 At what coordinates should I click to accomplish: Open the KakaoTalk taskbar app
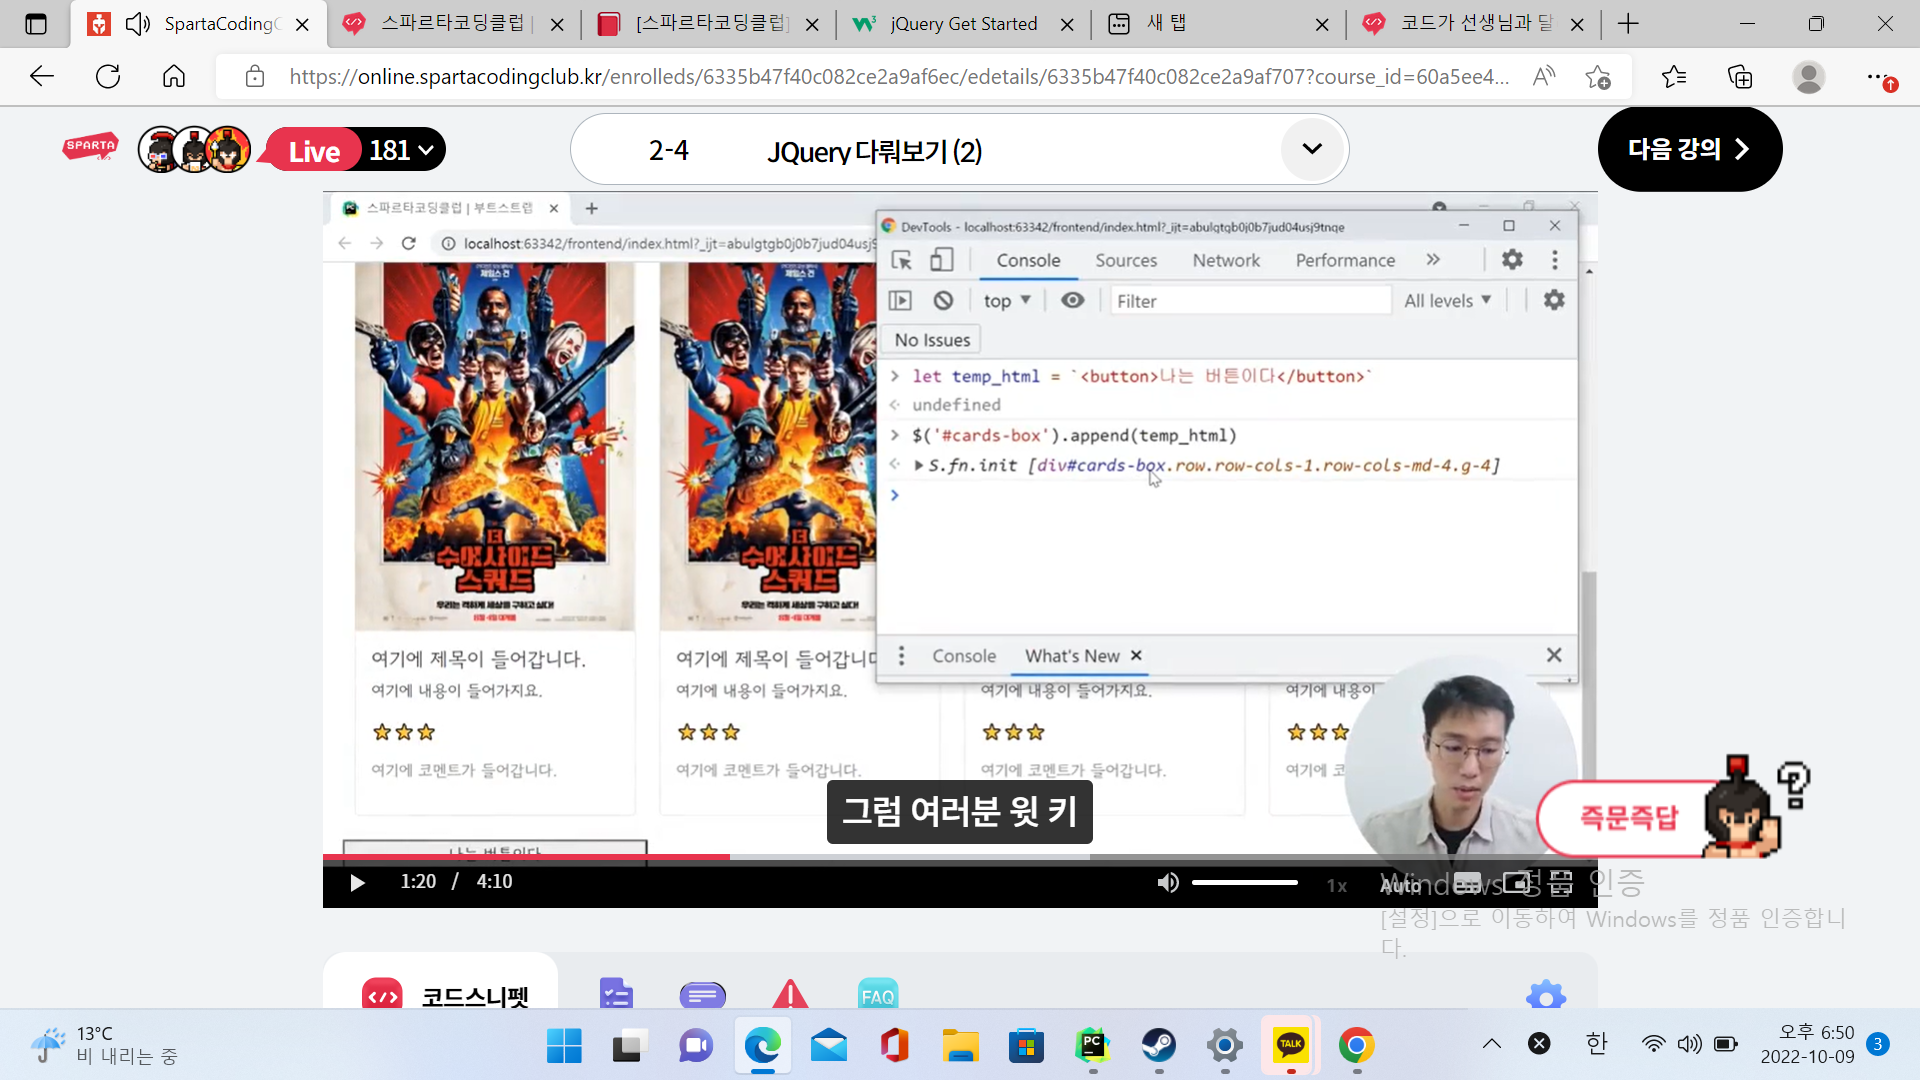click(x=1290, y=1046)
